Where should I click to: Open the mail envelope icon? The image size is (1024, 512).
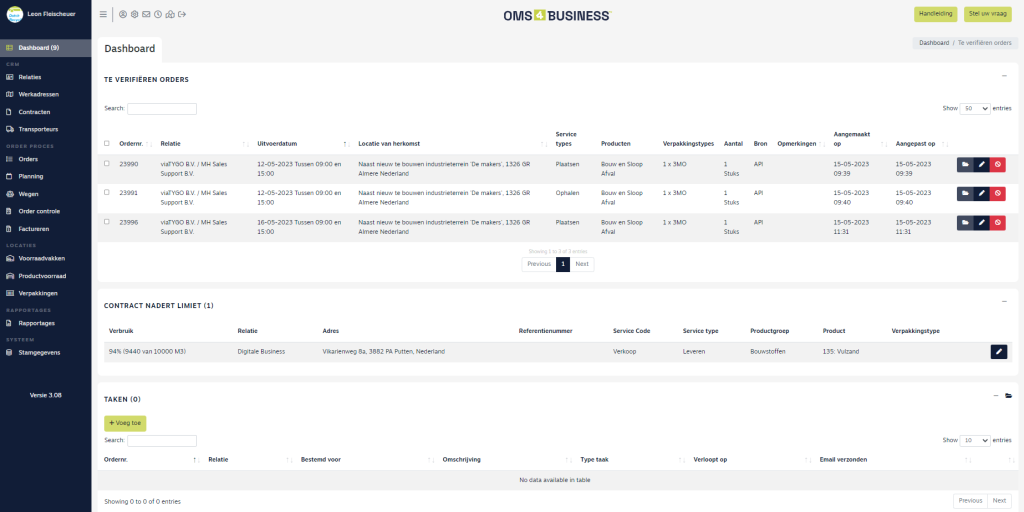146,14
